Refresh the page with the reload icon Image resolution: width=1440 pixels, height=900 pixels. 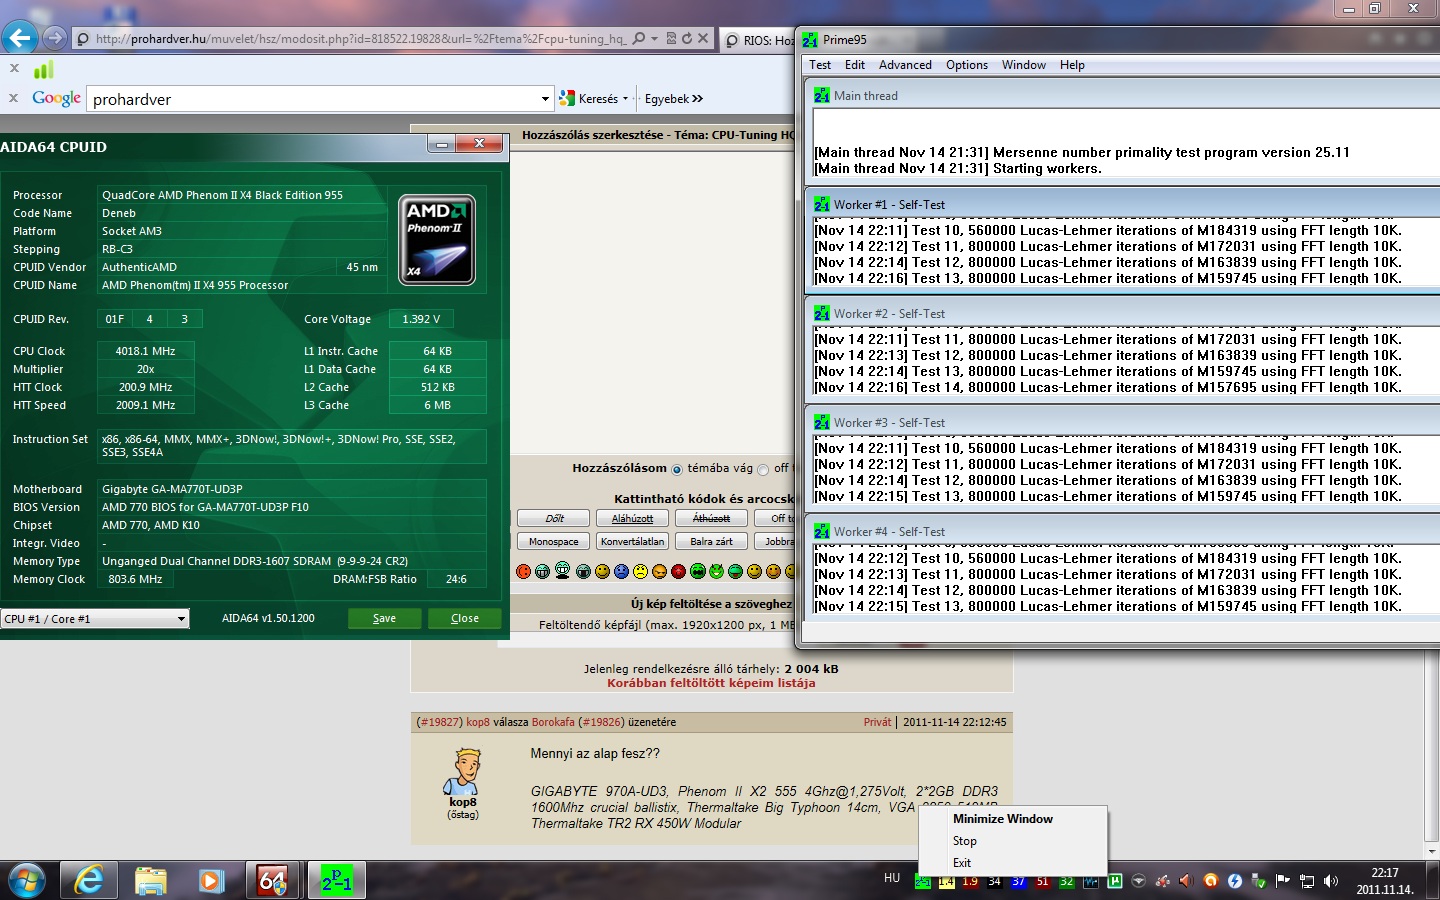pos(687,39)
